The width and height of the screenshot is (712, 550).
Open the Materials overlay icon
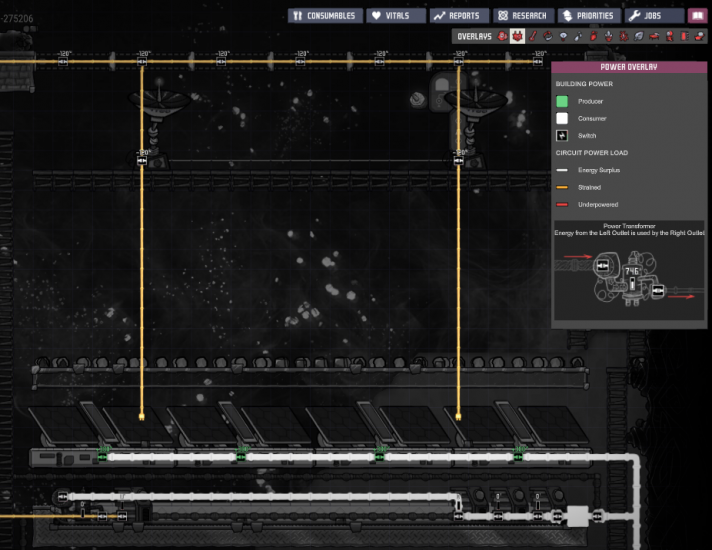coord(548,36)
